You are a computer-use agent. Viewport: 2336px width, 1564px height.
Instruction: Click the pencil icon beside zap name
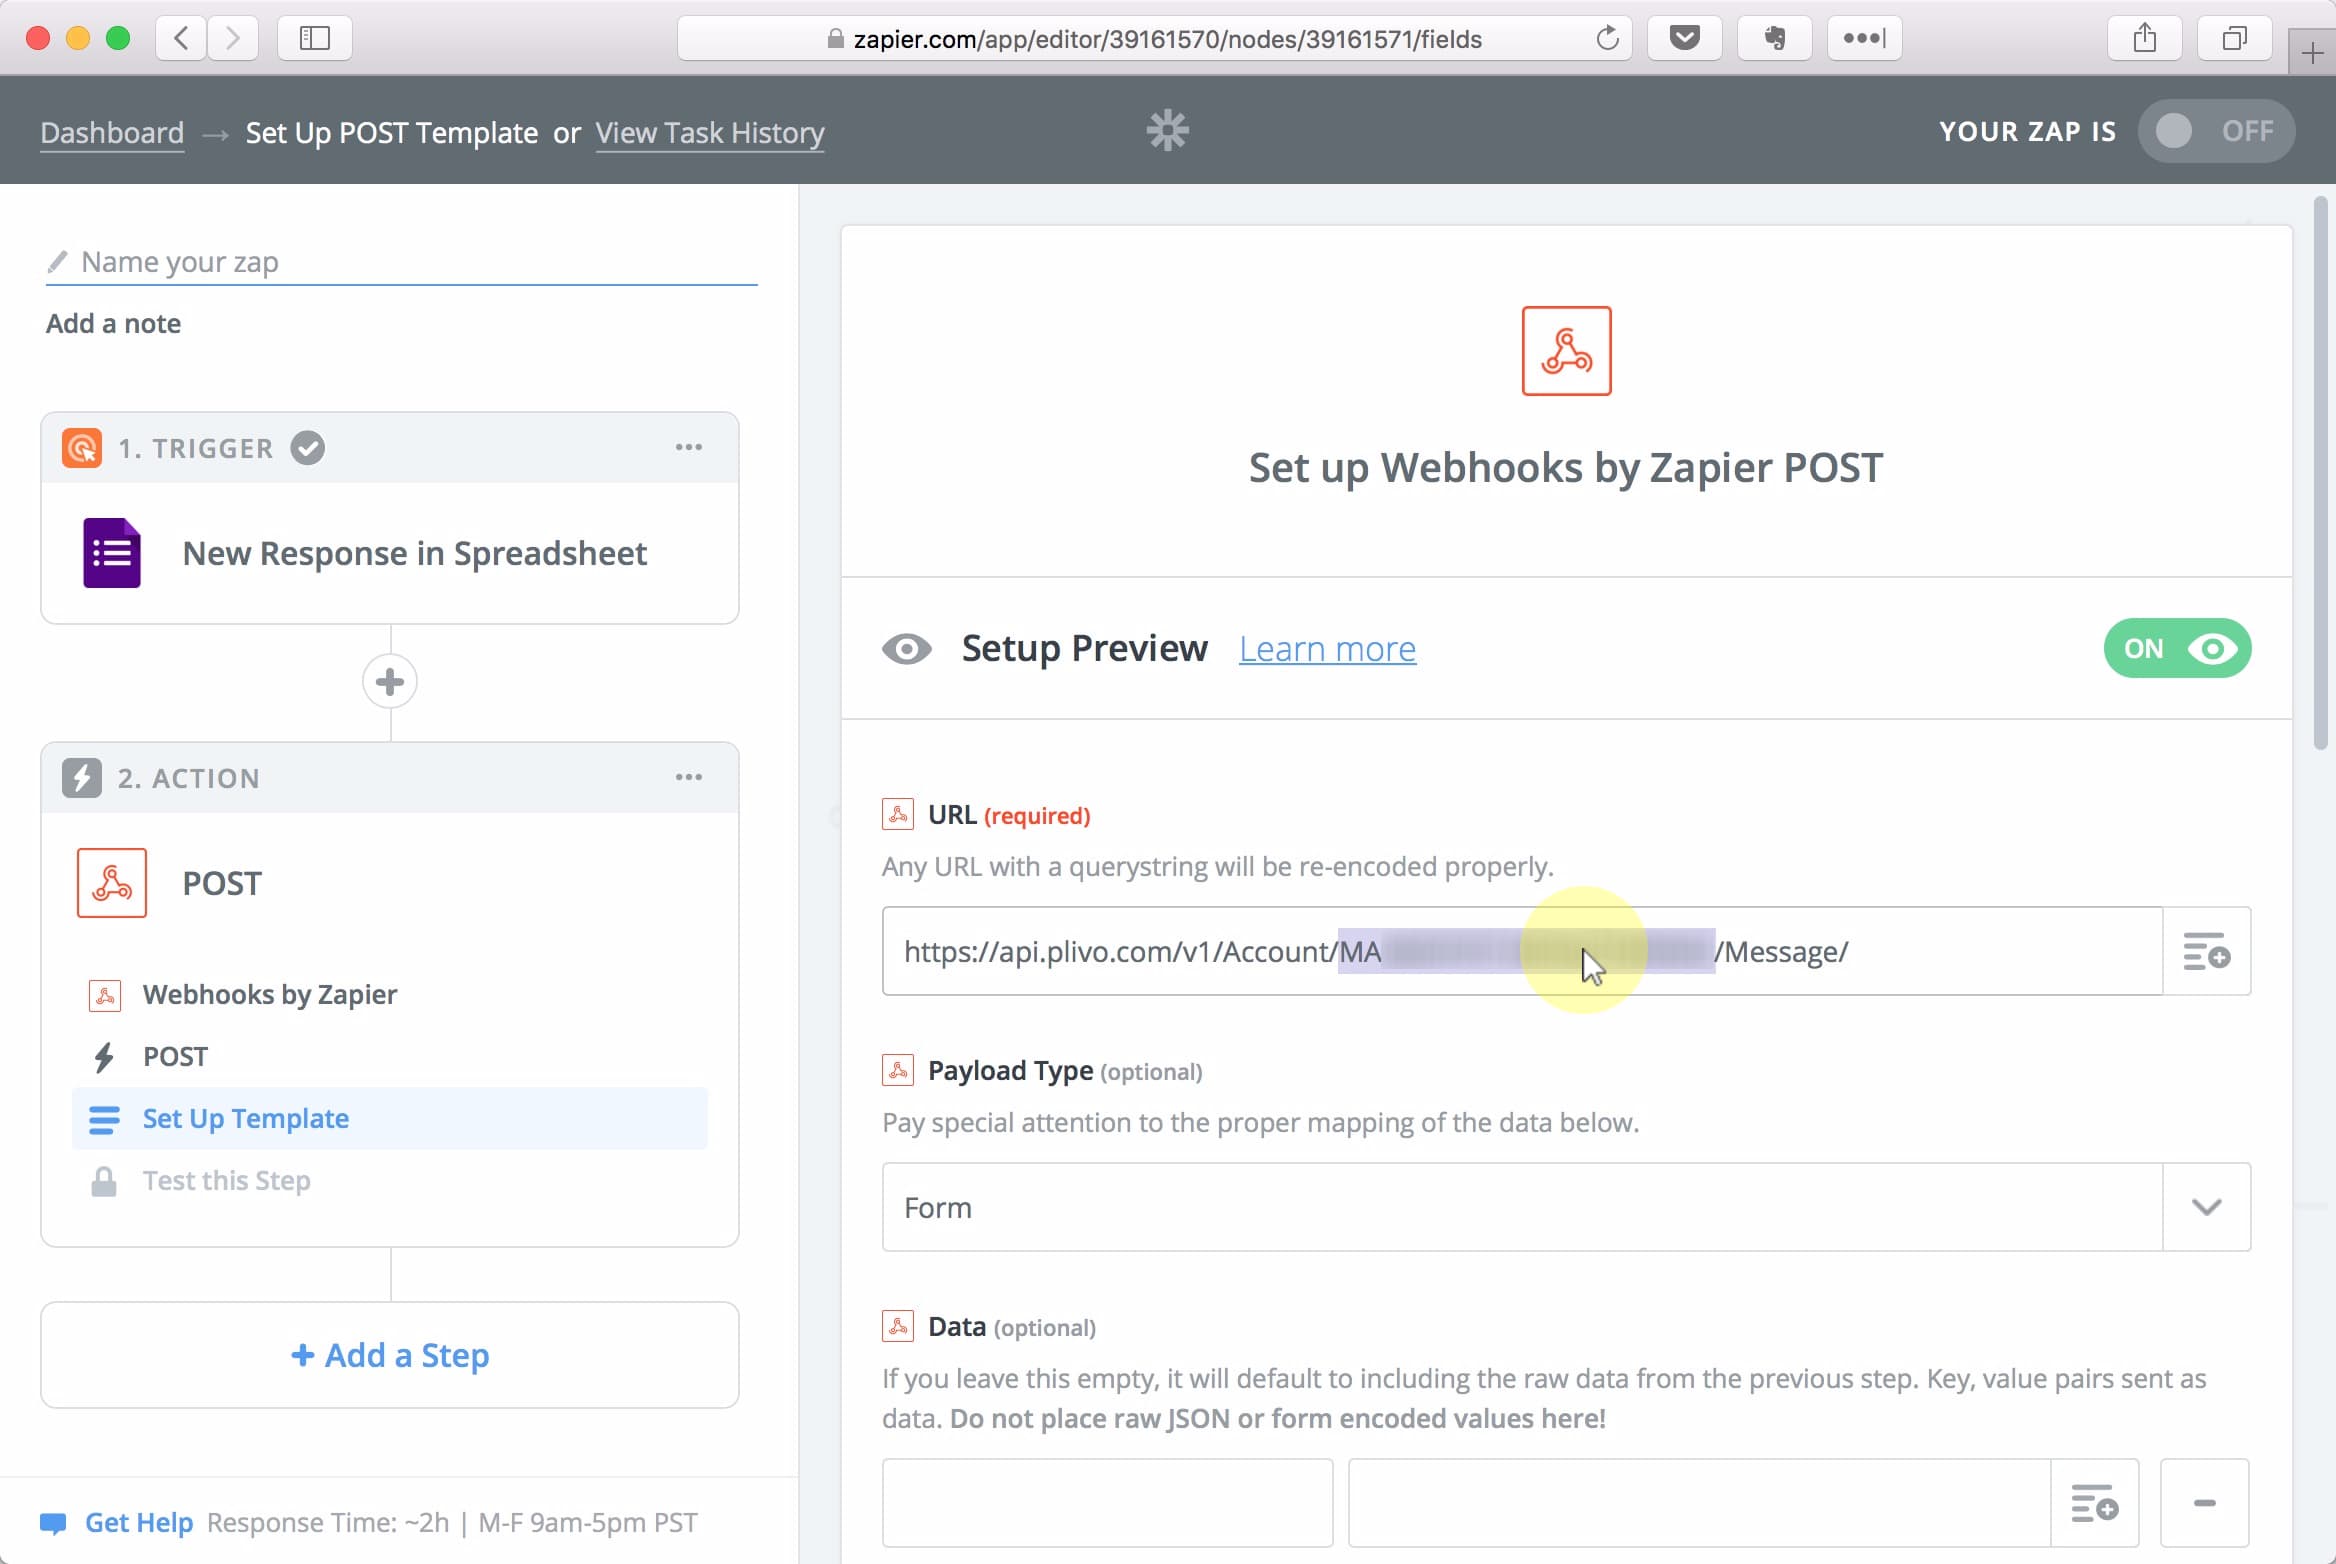[57, 262]
